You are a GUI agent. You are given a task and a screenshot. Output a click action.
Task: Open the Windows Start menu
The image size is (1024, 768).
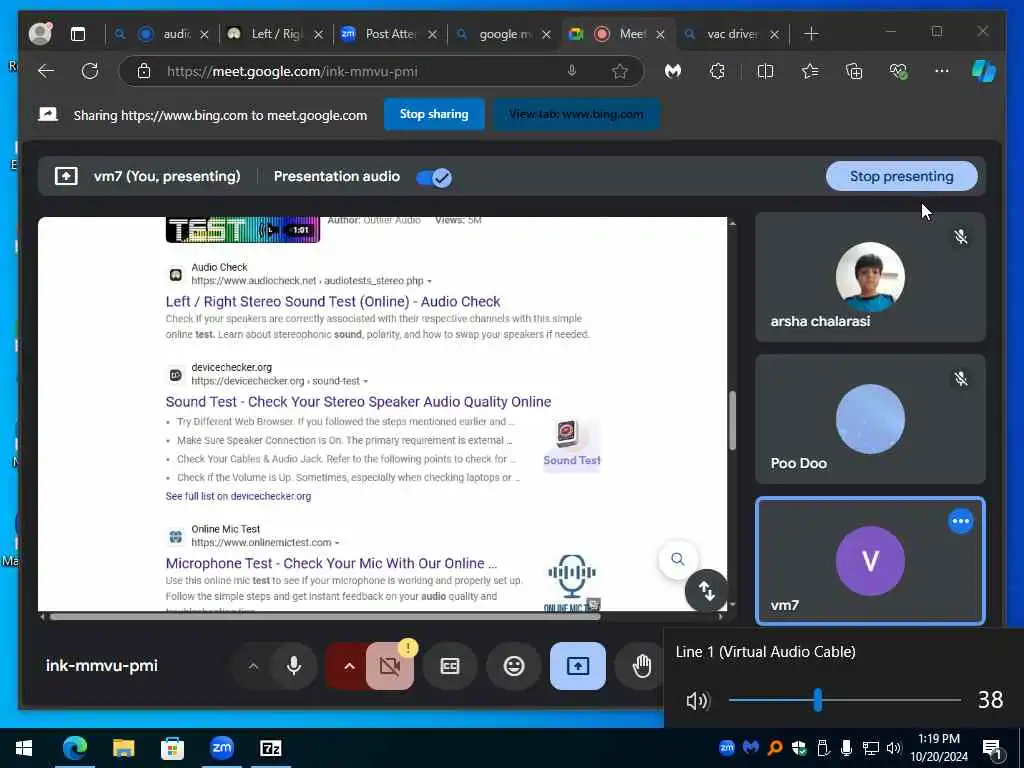click(x=24, y=748)
